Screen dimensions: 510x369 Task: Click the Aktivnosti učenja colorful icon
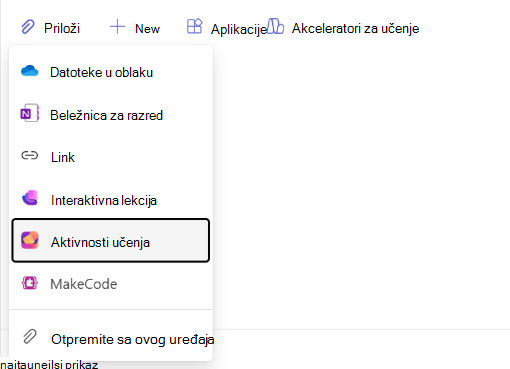pyautogui.click(x=30, y=240)
